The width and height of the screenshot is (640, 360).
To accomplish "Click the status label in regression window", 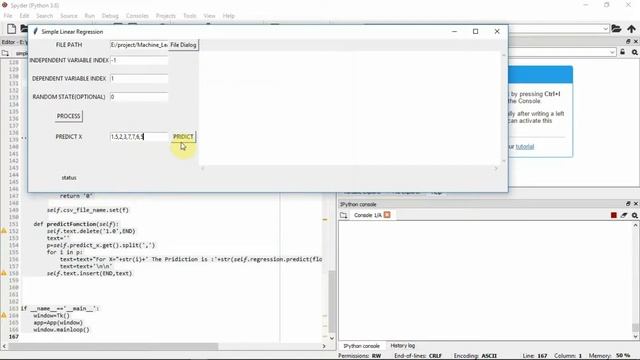I will (x=69, y=178).
